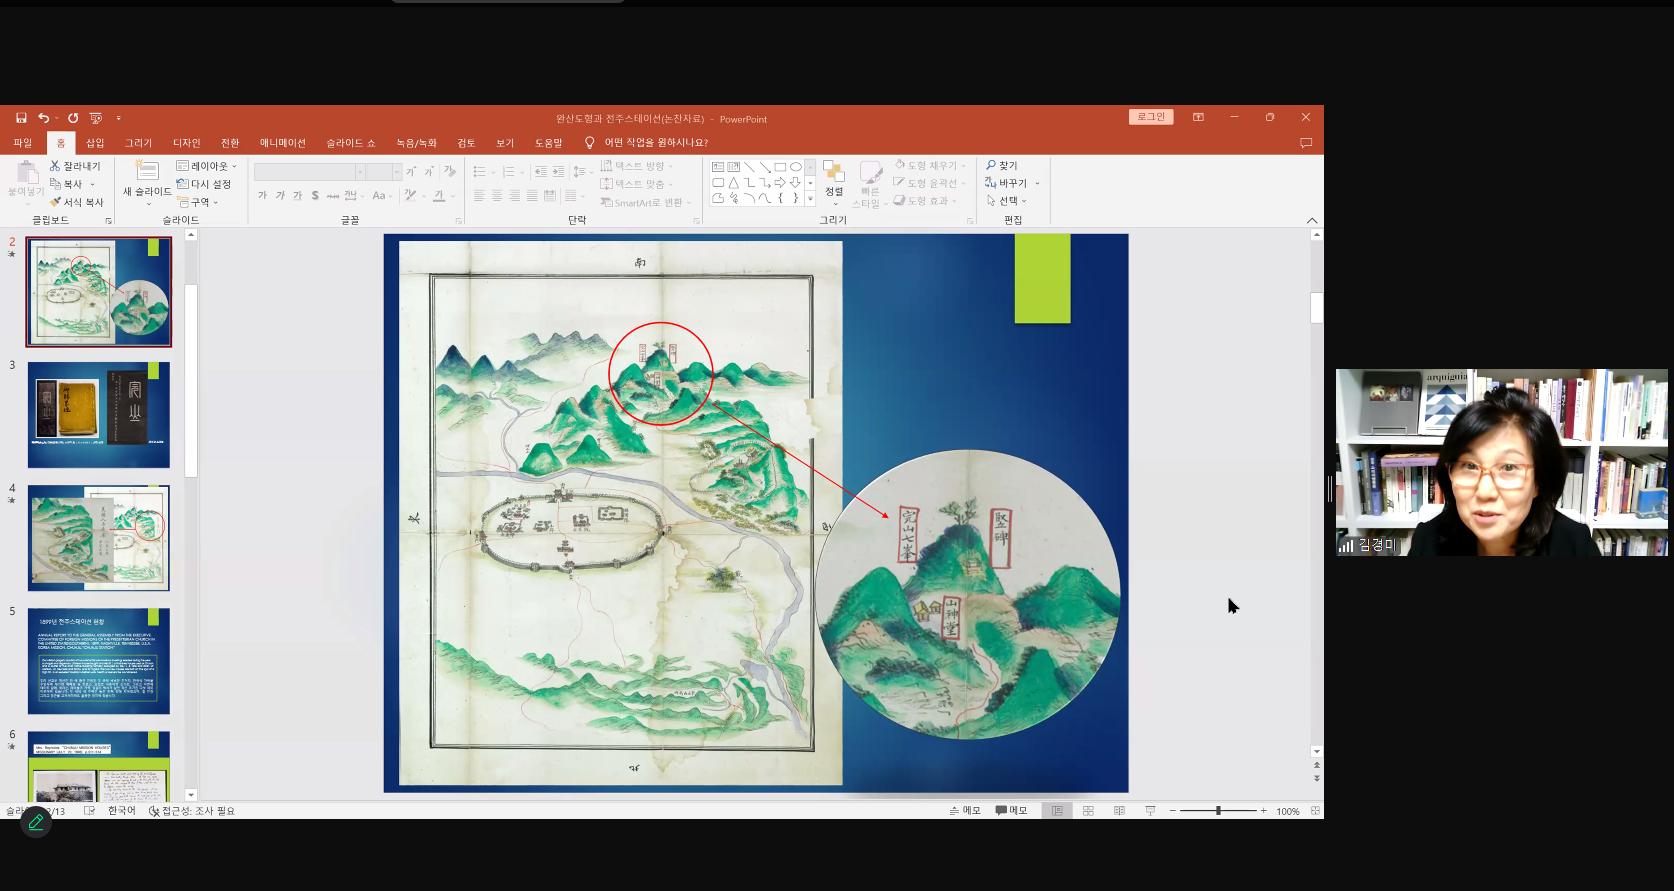Toggle align text right
Image resolution: width=1674 pixels, height=891 pixels.
[515, 196]
